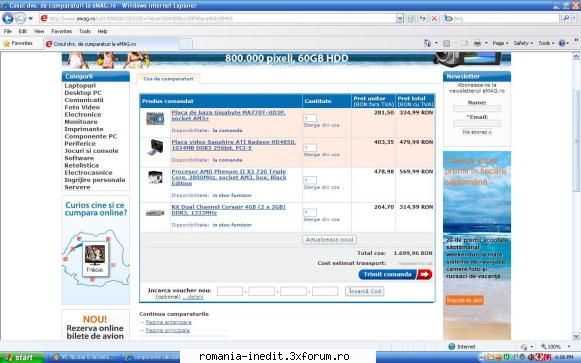This screenshot has height=363, width=581.
Task: Open Kit Dual Channel Corsair 4GB link
Action: click(x=228, y=210)
